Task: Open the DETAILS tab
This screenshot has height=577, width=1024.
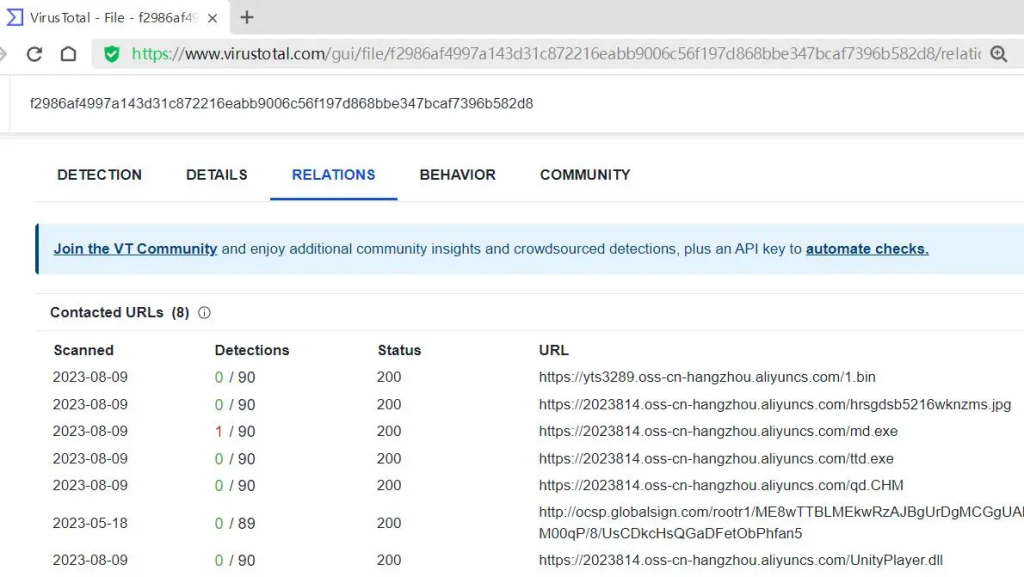Action: [216, 175]
